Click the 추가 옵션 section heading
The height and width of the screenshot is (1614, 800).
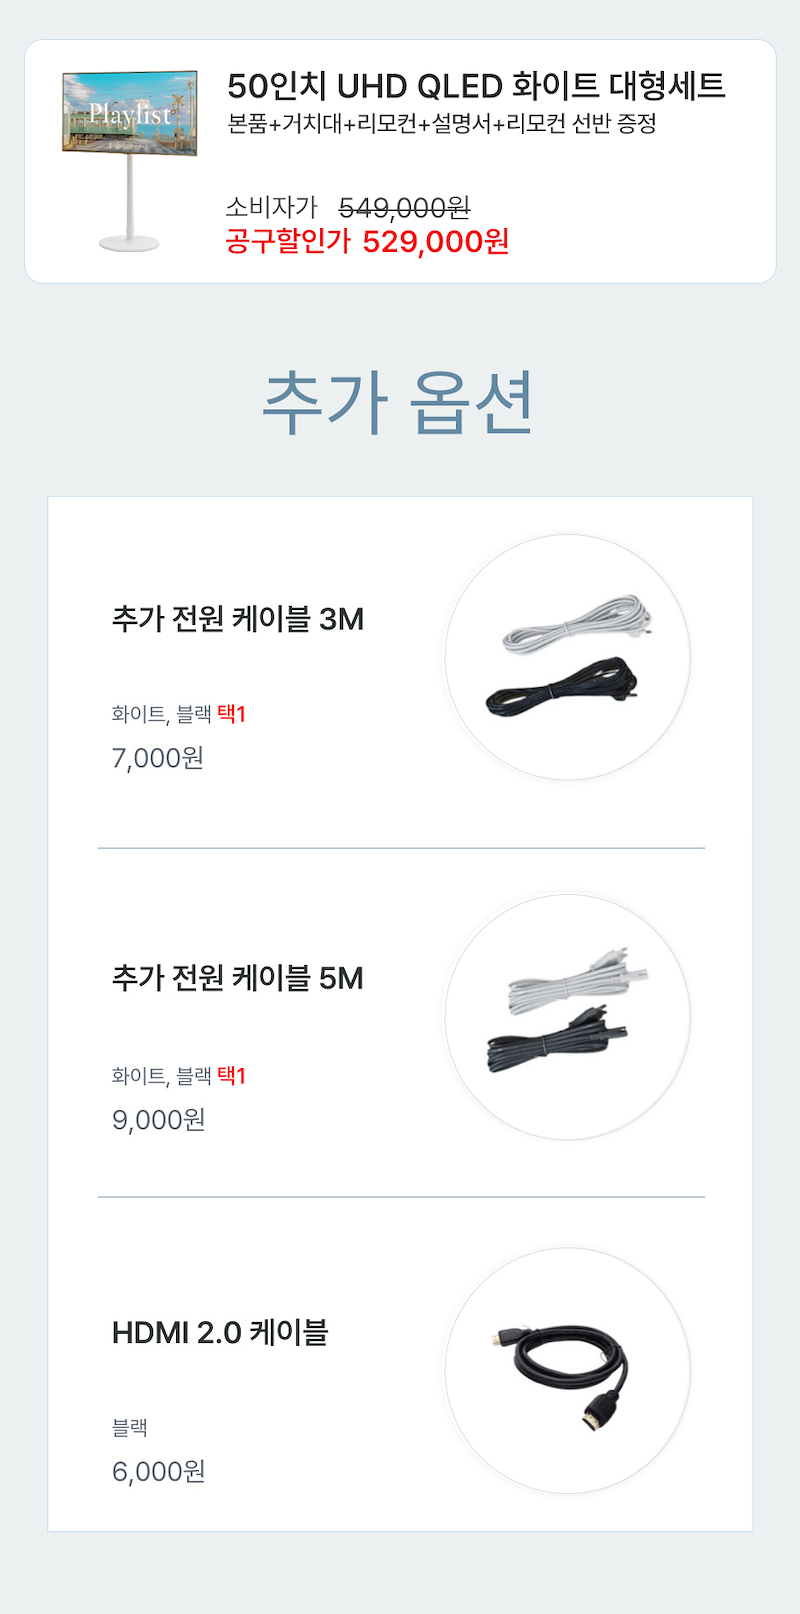(x=398, y=403)
